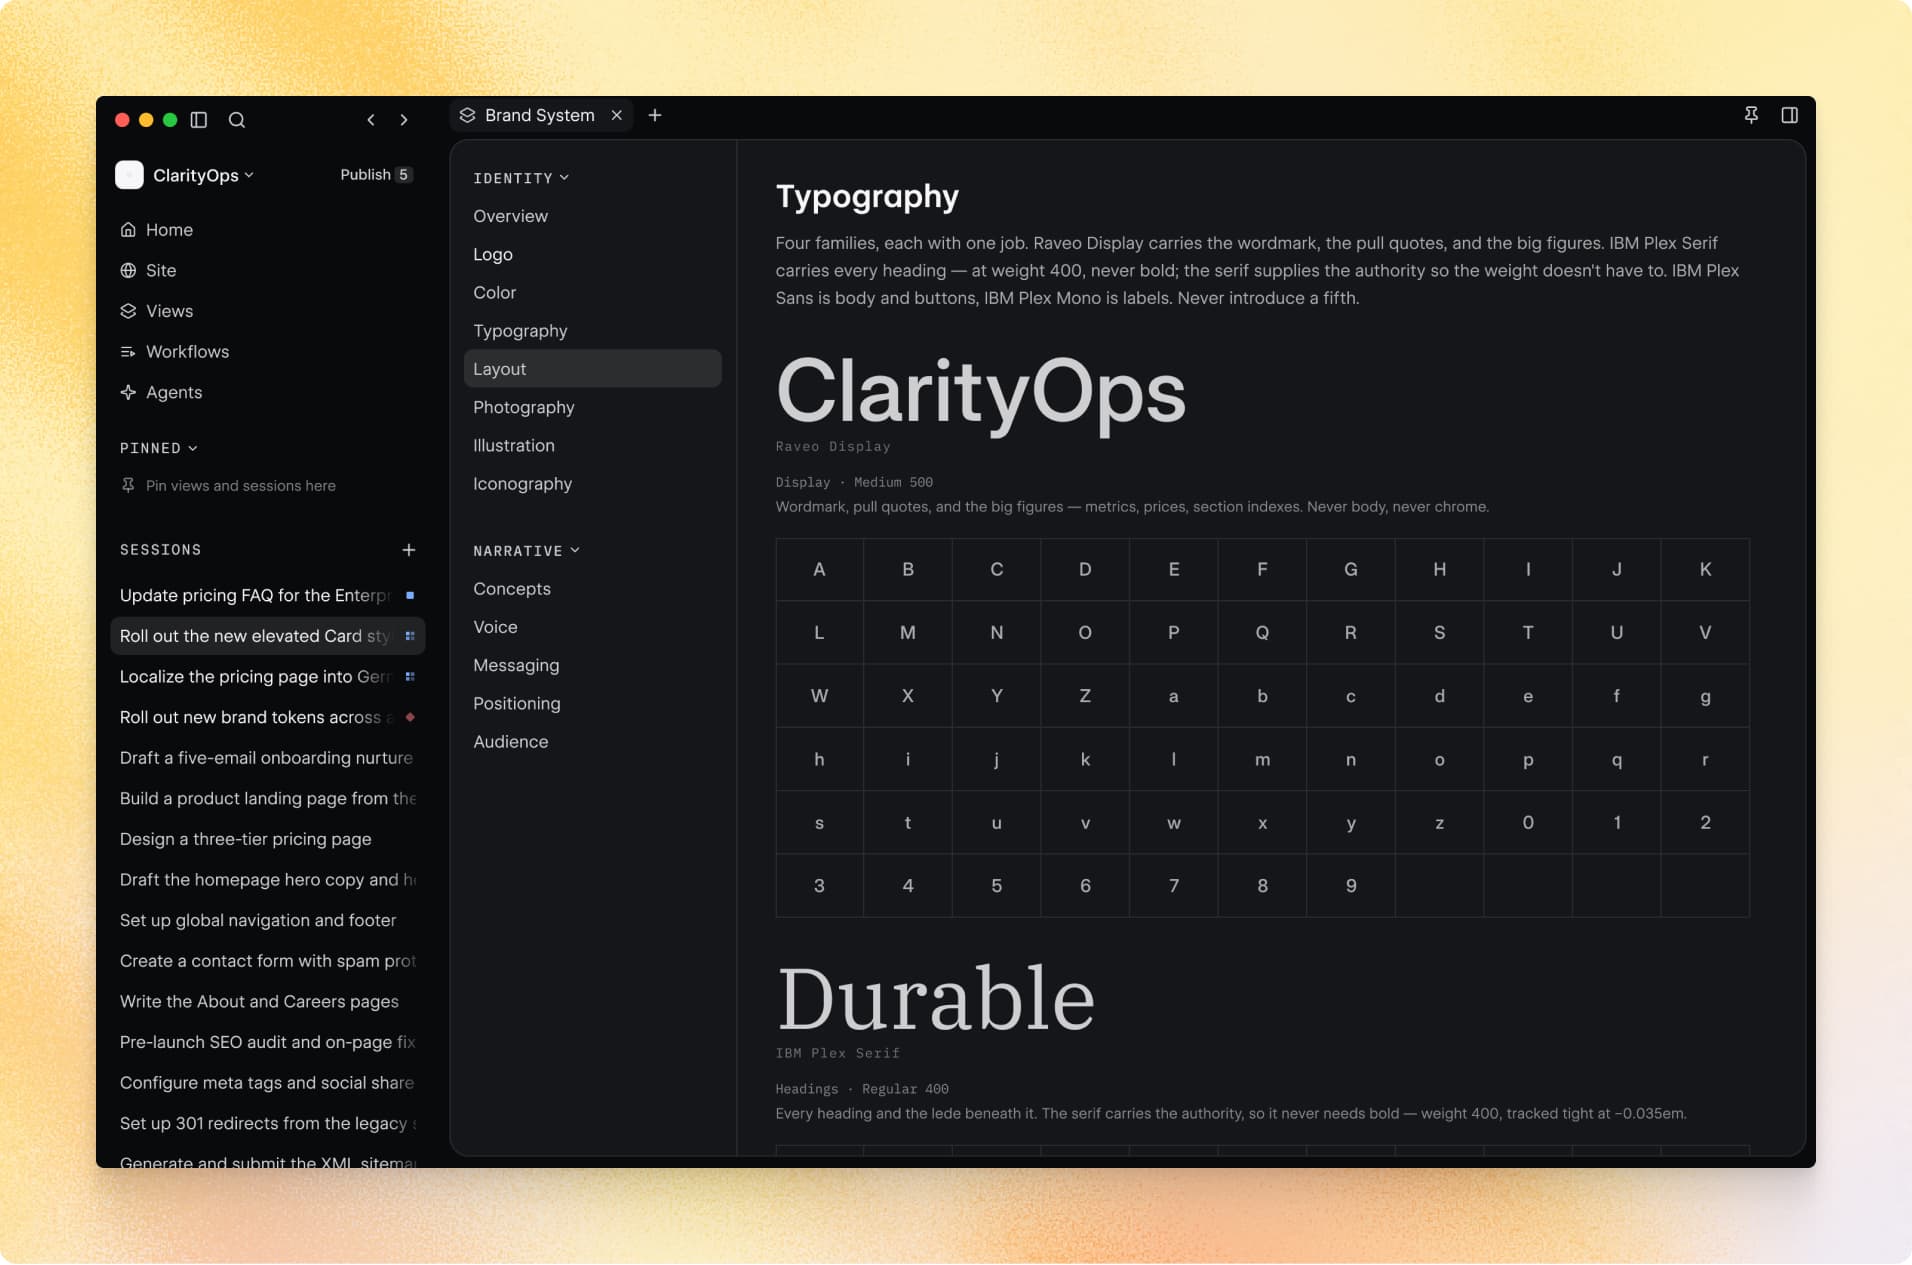Select Layout in Identity list

[x=593, y=369]
